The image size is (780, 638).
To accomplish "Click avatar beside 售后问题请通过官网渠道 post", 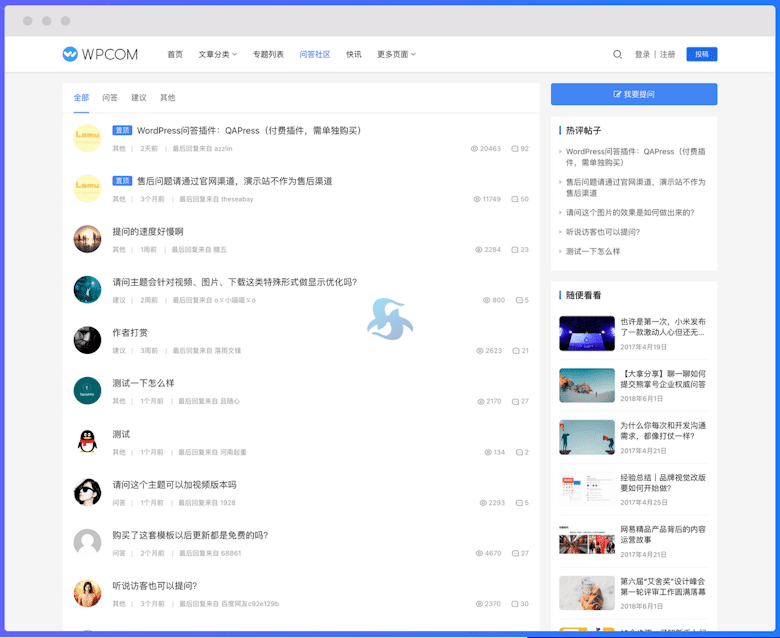I will click(88, 188).
